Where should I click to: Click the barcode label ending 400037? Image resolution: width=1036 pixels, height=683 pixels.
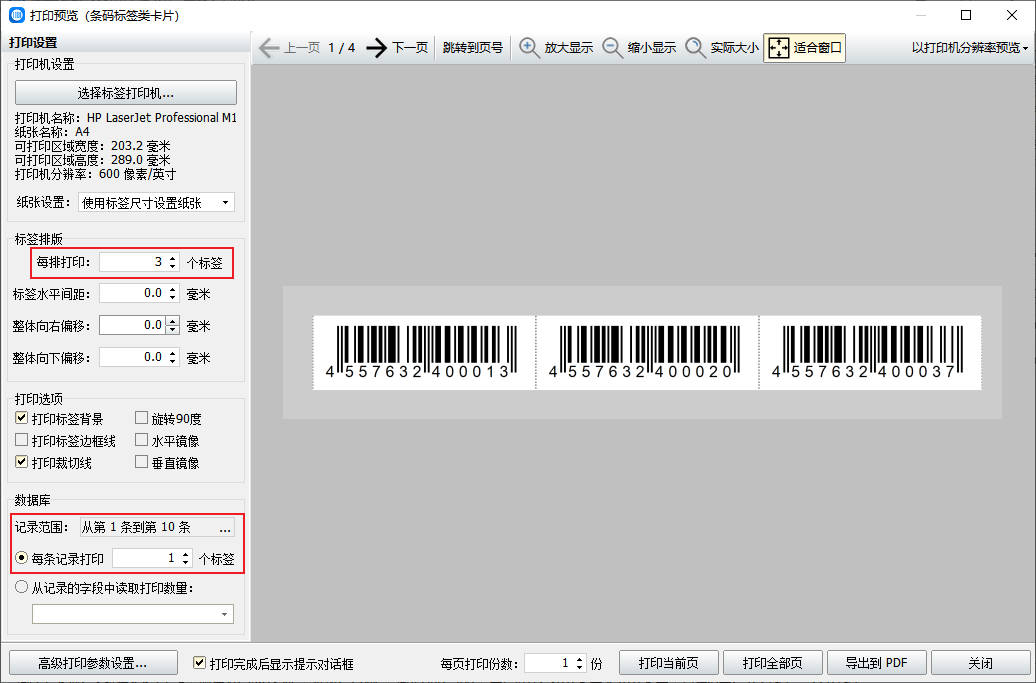pos(870,352)
